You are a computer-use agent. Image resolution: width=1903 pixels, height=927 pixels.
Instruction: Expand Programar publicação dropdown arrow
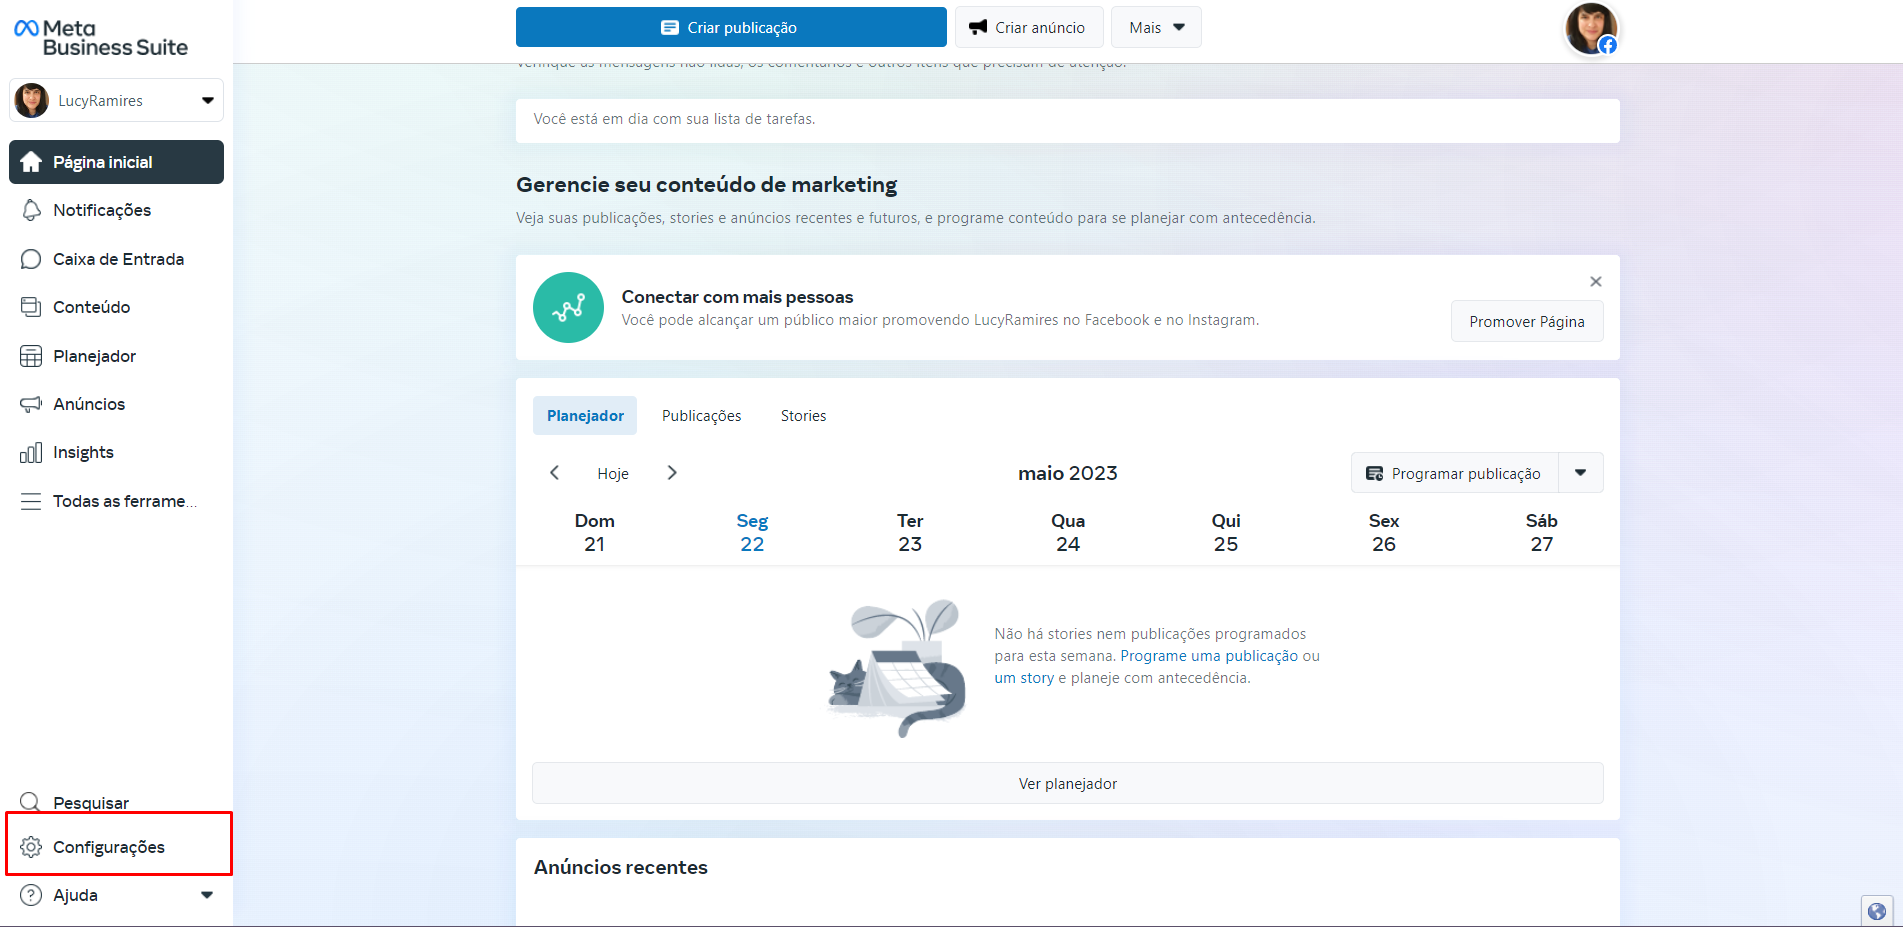tap(1580, 473)
